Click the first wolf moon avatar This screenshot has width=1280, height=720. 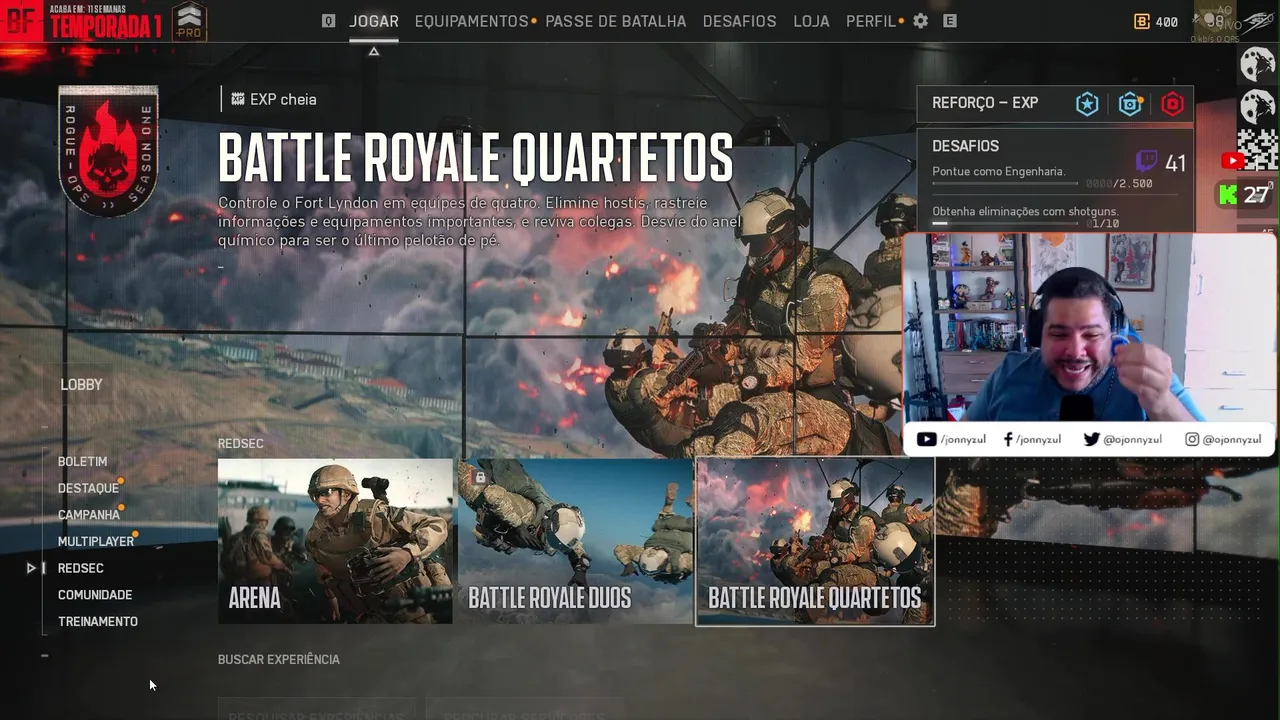click(1257, 64)
